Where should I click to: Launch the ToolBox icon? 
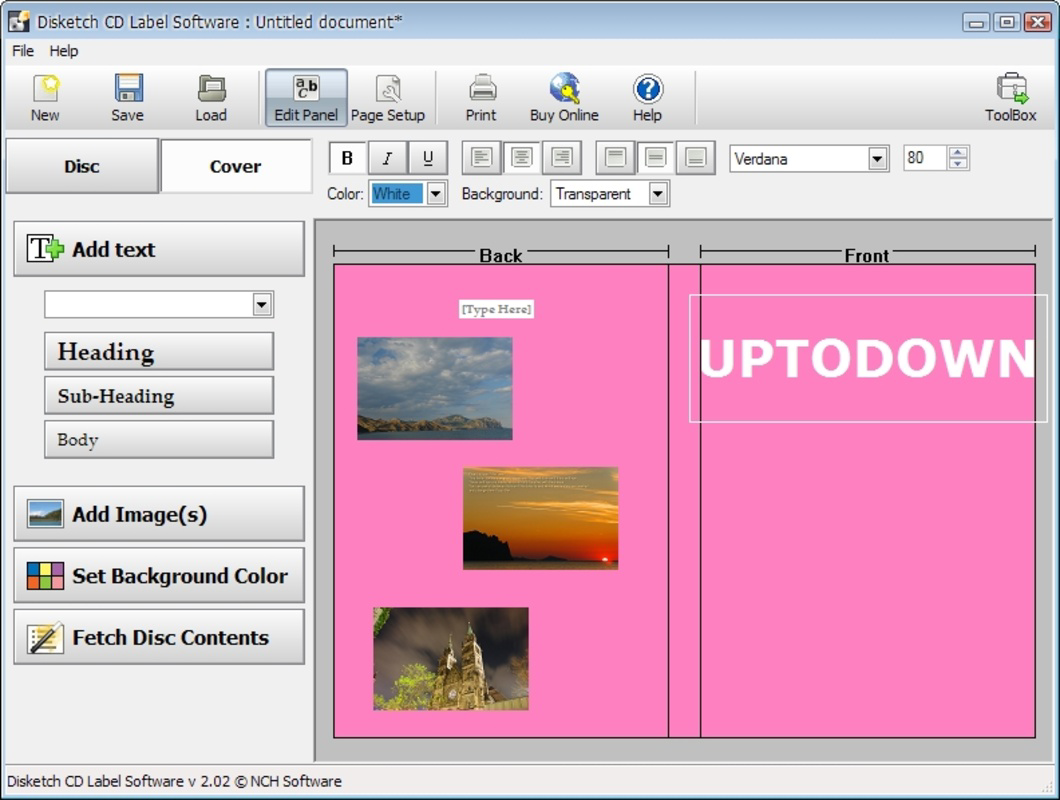coord(1010,95)
